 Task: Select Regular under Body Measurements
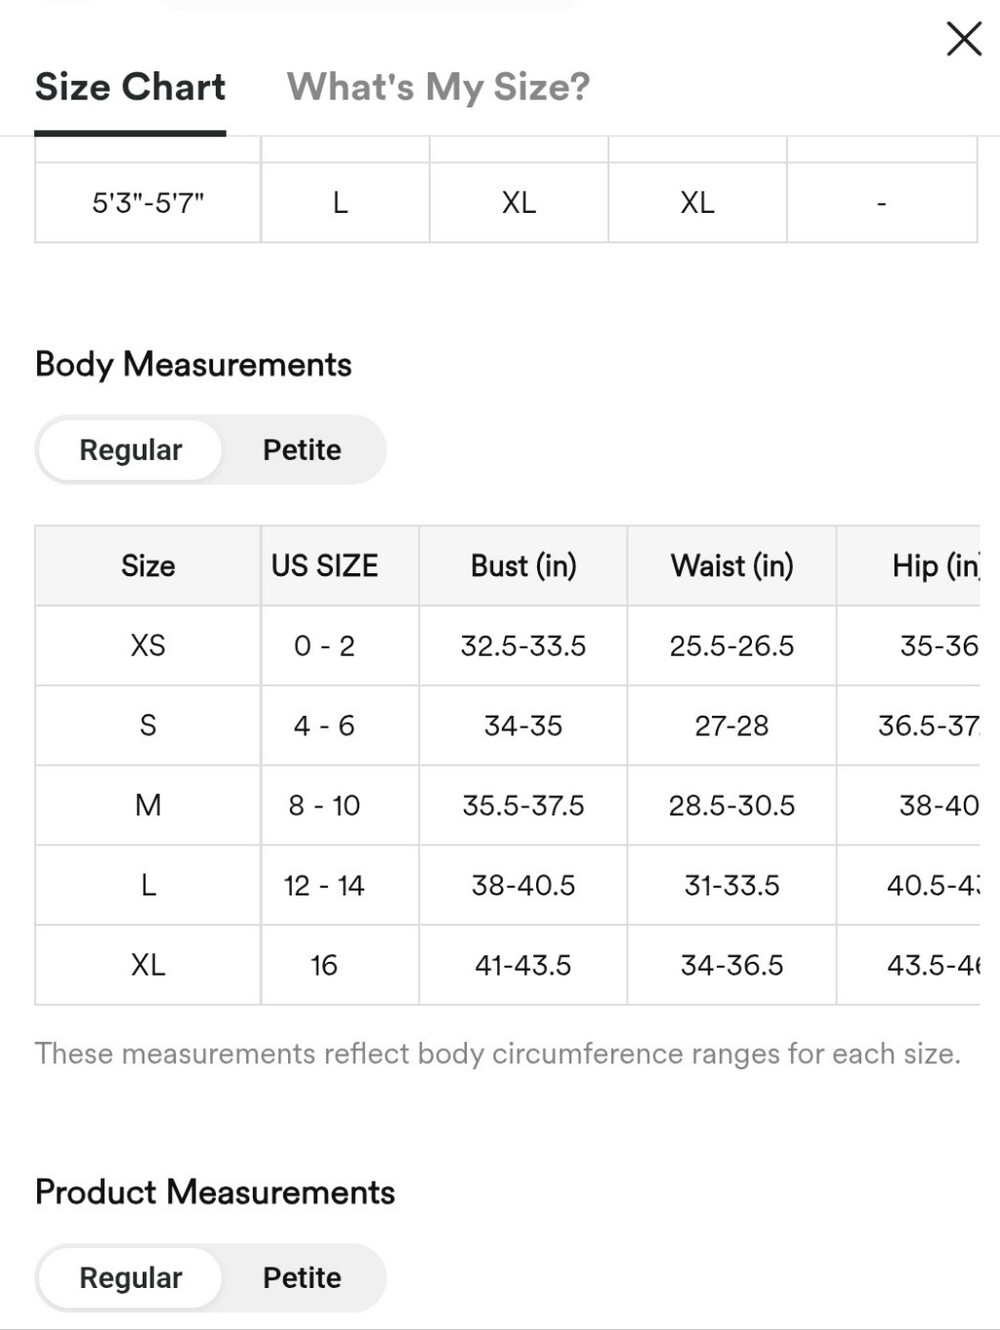(130, 450)
